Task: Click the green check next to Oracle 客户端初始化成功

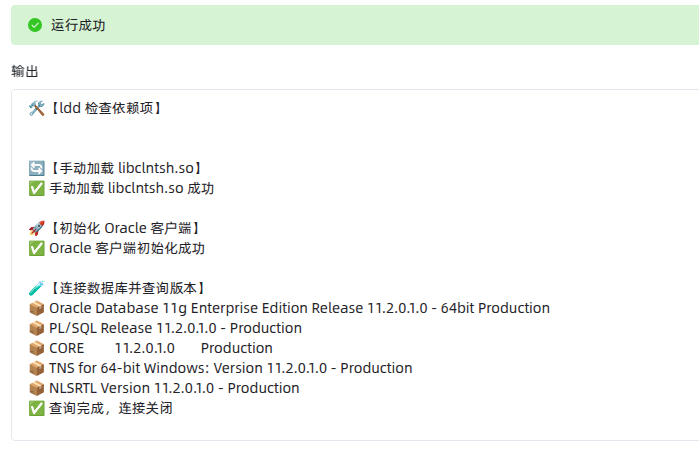Action: (37, 248)
